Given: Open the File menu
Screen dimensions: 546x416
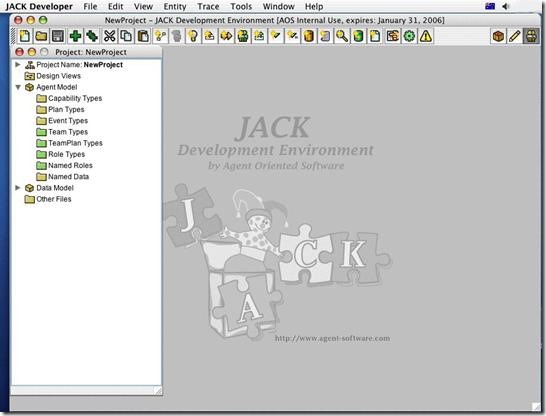Looking at the screenshot, I should 90,6.
